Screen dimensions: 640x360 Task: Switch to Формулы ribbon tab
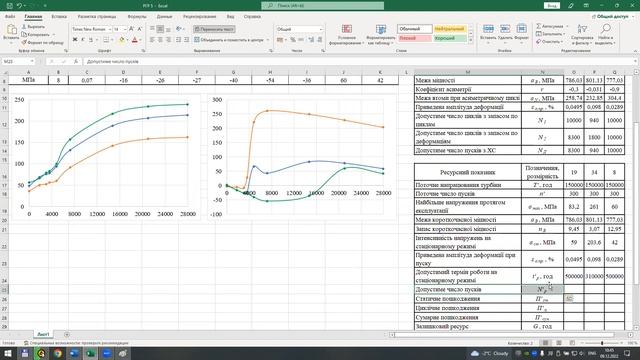coord(137,17)
